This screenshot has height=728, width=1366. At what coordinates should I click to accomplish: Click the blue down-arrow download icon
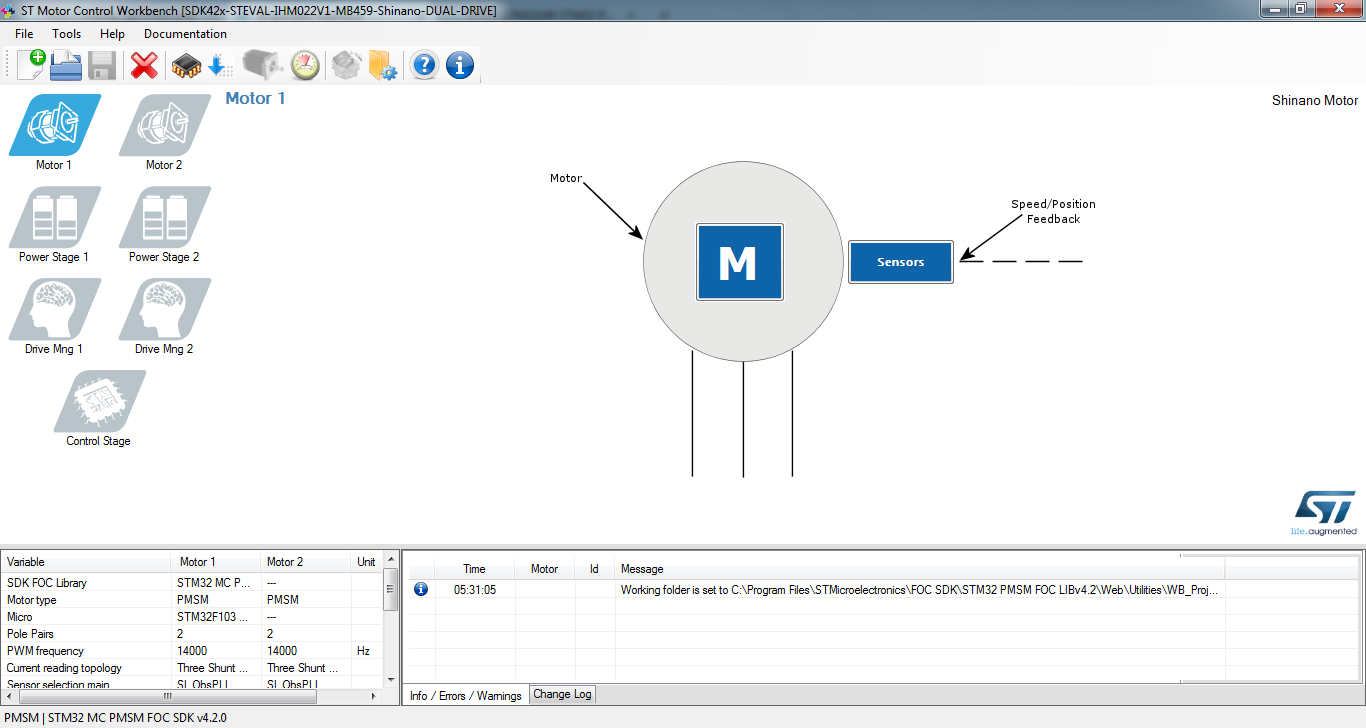click(220, 65)
